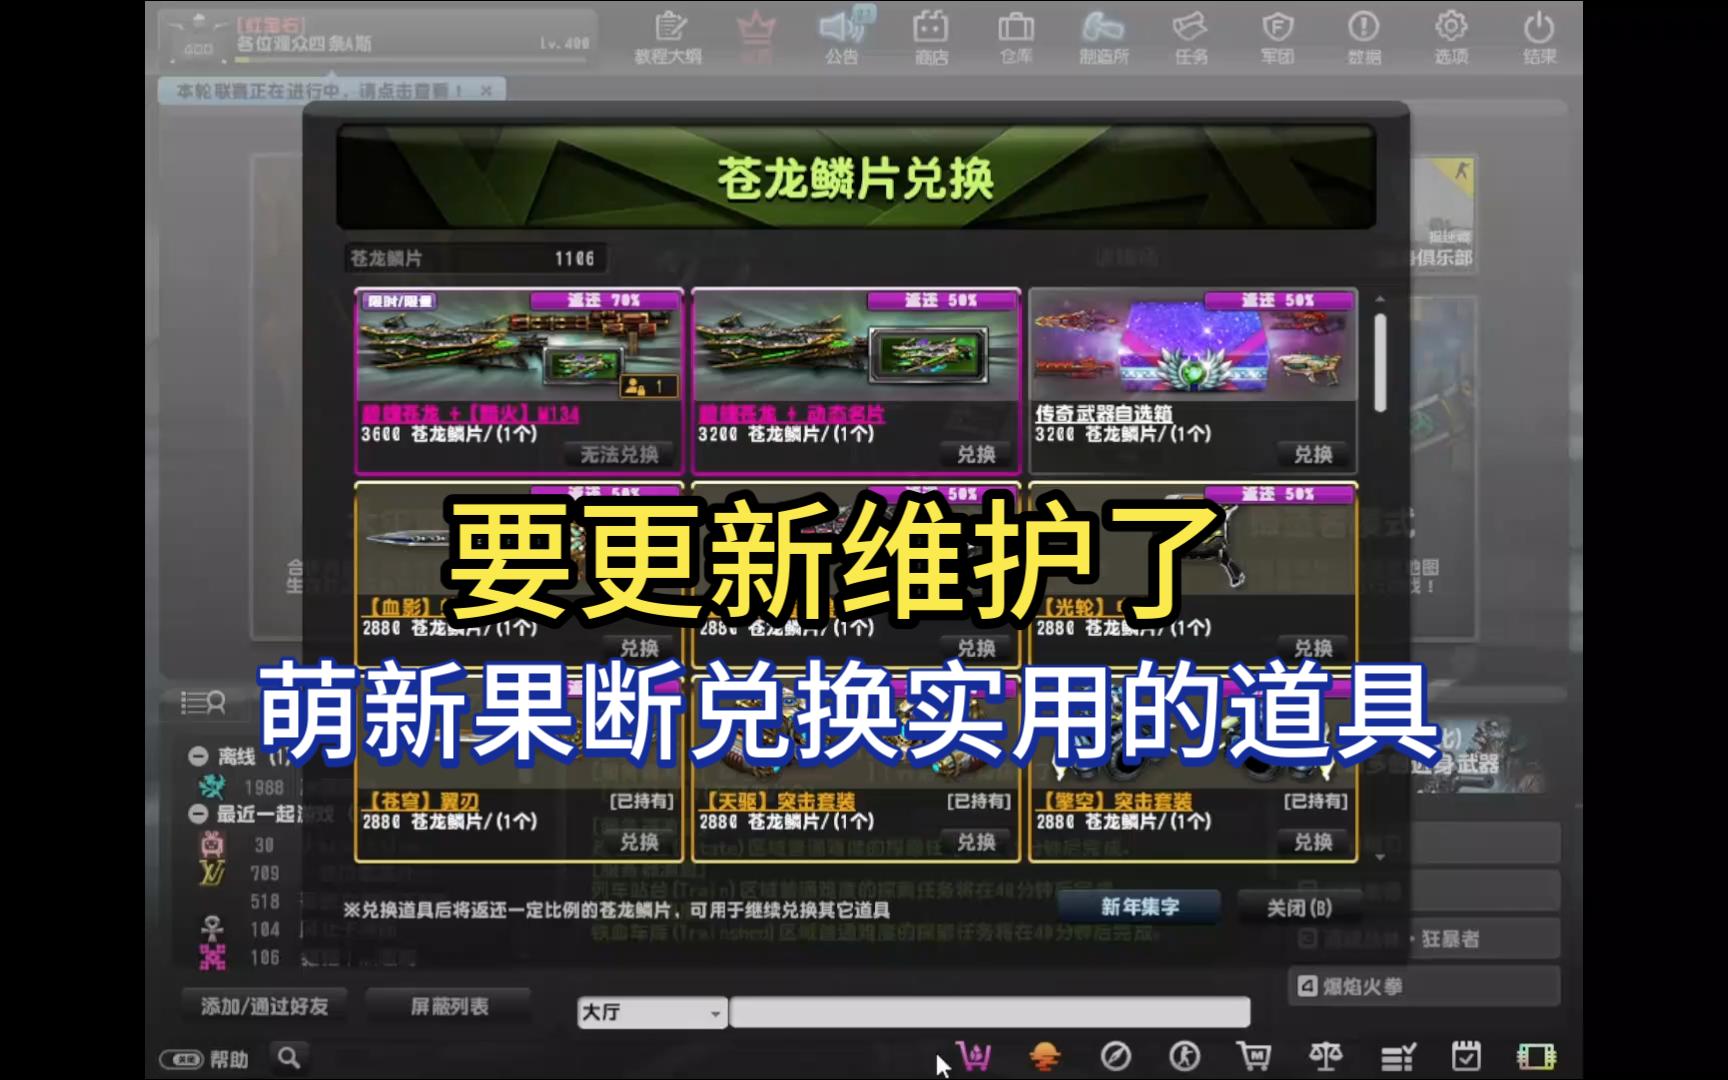Click 兑换 for 【擎空】突击套装
Viewport: 1728px width, 1080px height.
coord(1313,843)
